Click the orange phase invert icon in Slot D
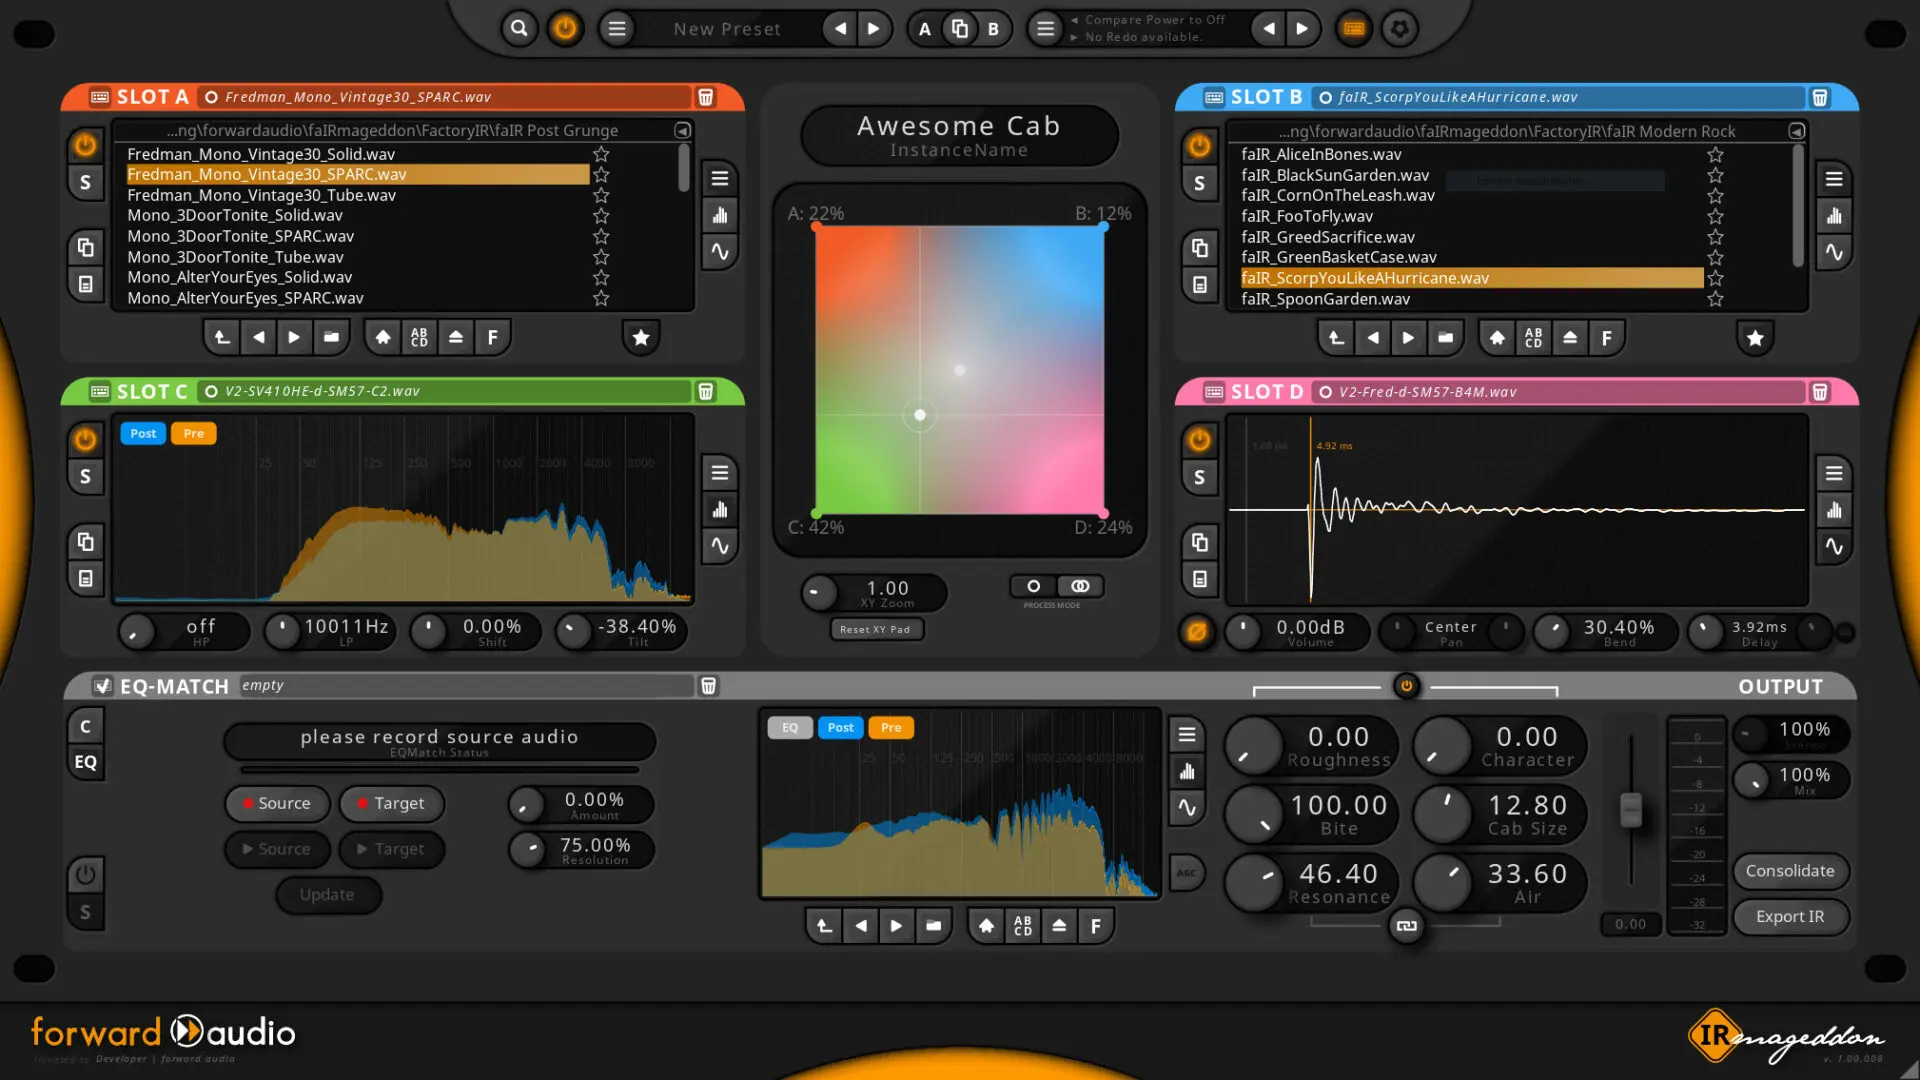Screen dimensions: 1920x1080 tap(1197, 632)
